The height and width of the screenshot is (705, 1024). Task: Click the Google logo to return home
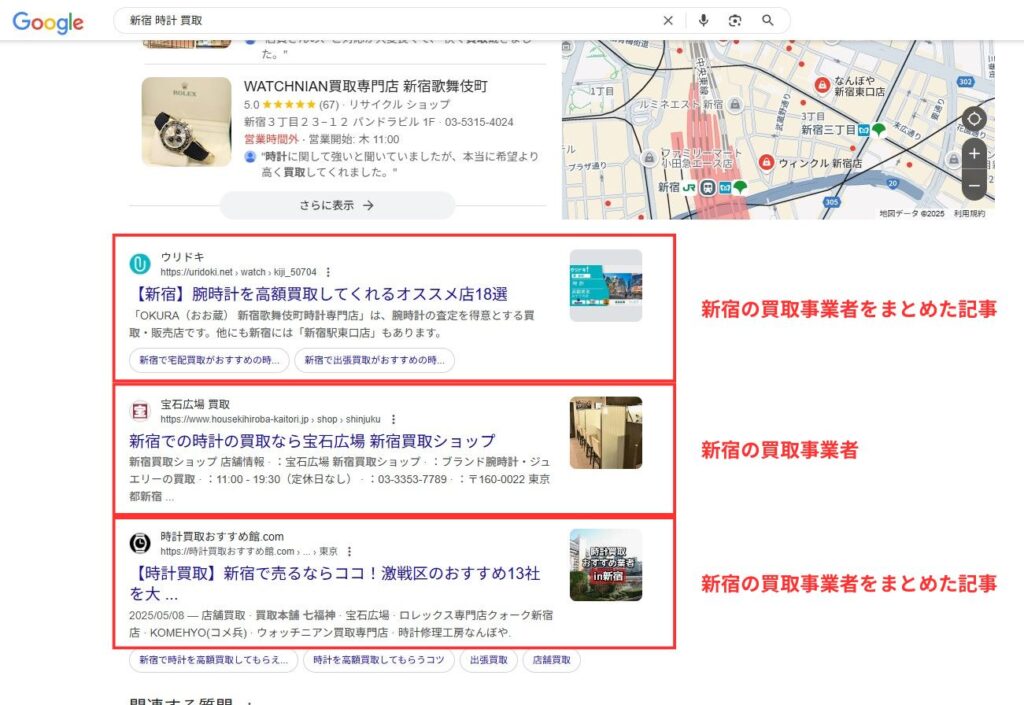(48, 20)
